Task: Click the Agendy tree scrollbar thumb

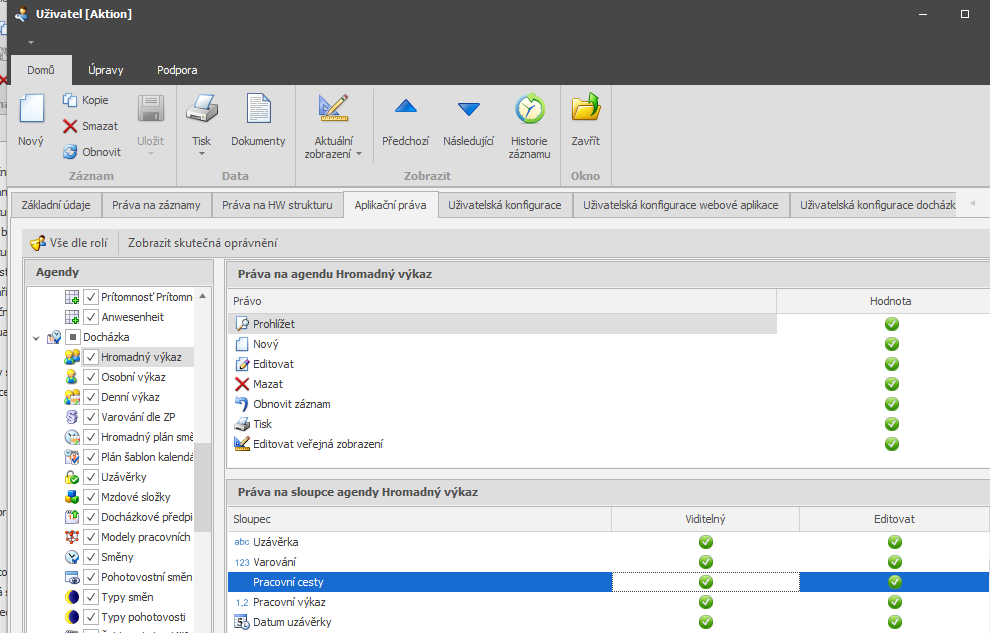Action: 203,487
